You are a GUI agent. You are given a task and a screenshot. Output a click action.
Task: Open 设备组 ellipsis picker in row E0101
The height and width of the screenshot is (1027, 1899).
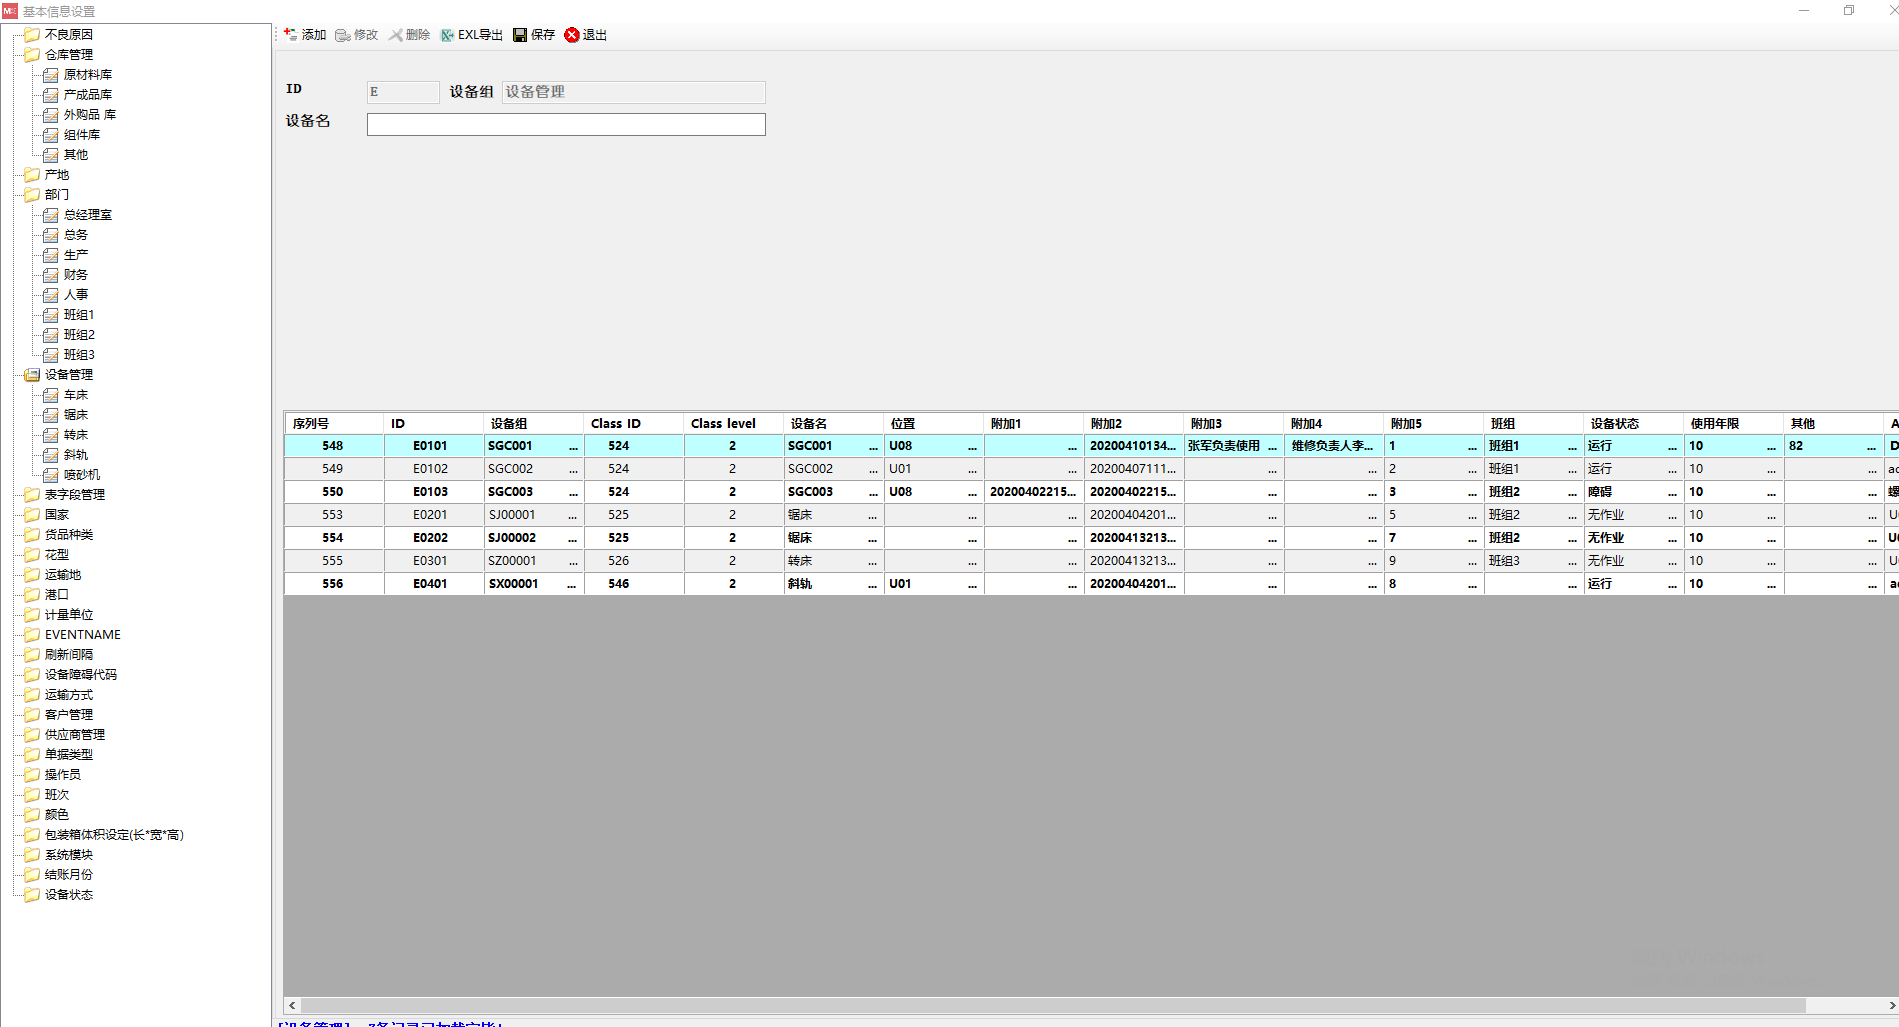573,446
